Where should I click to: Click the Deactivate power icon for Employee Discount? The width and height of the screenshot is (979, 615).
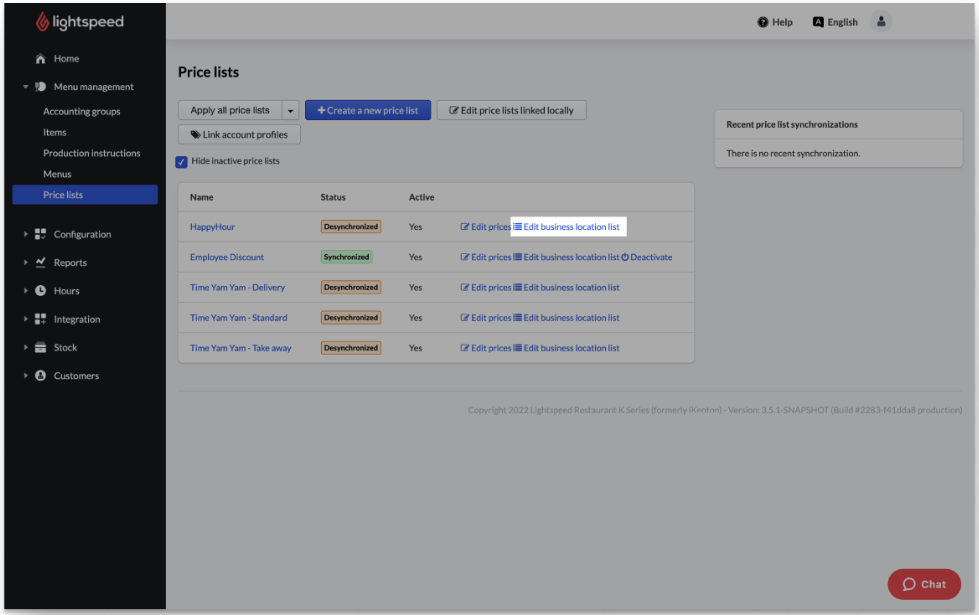click(x=625, y=257)
